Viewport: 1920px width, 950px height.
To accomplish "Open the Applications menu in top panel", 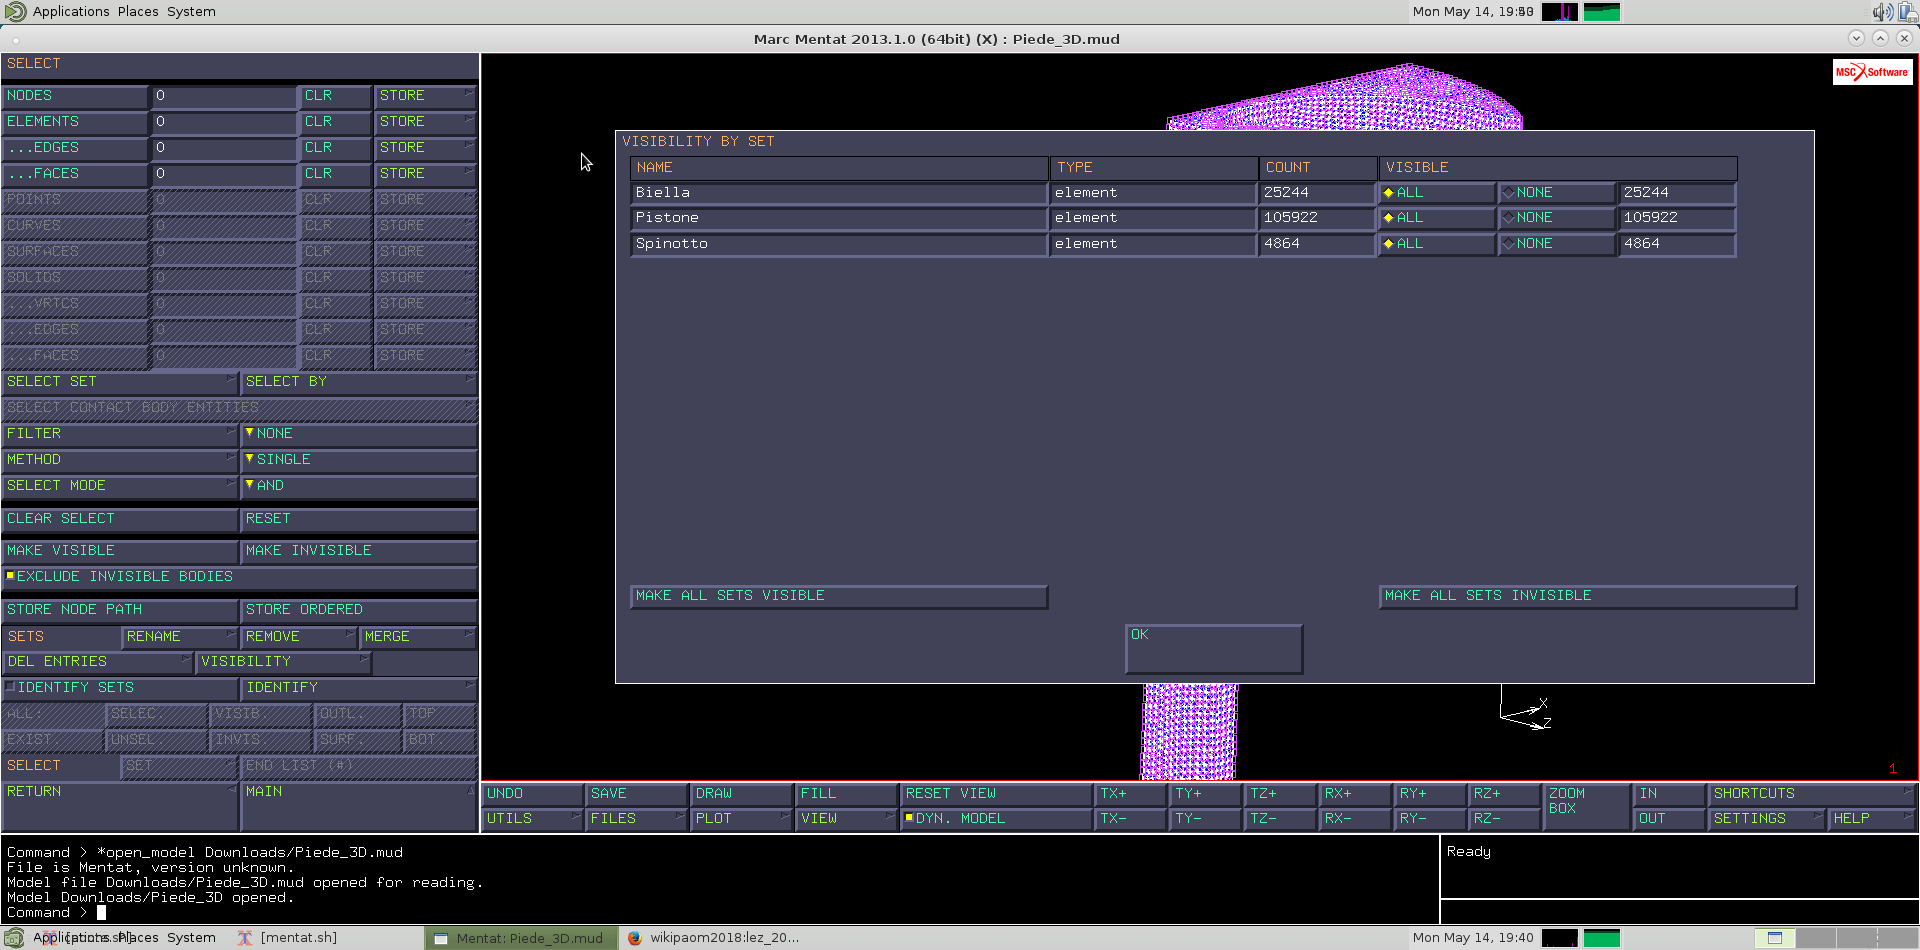I will click(71, 12).
